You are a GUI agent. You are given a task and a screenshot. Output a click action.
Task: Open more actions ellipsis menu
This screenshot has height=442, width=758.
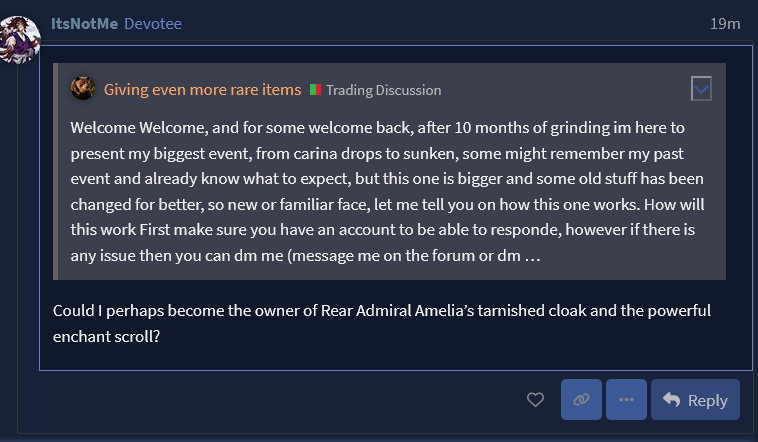coord(626,400)
